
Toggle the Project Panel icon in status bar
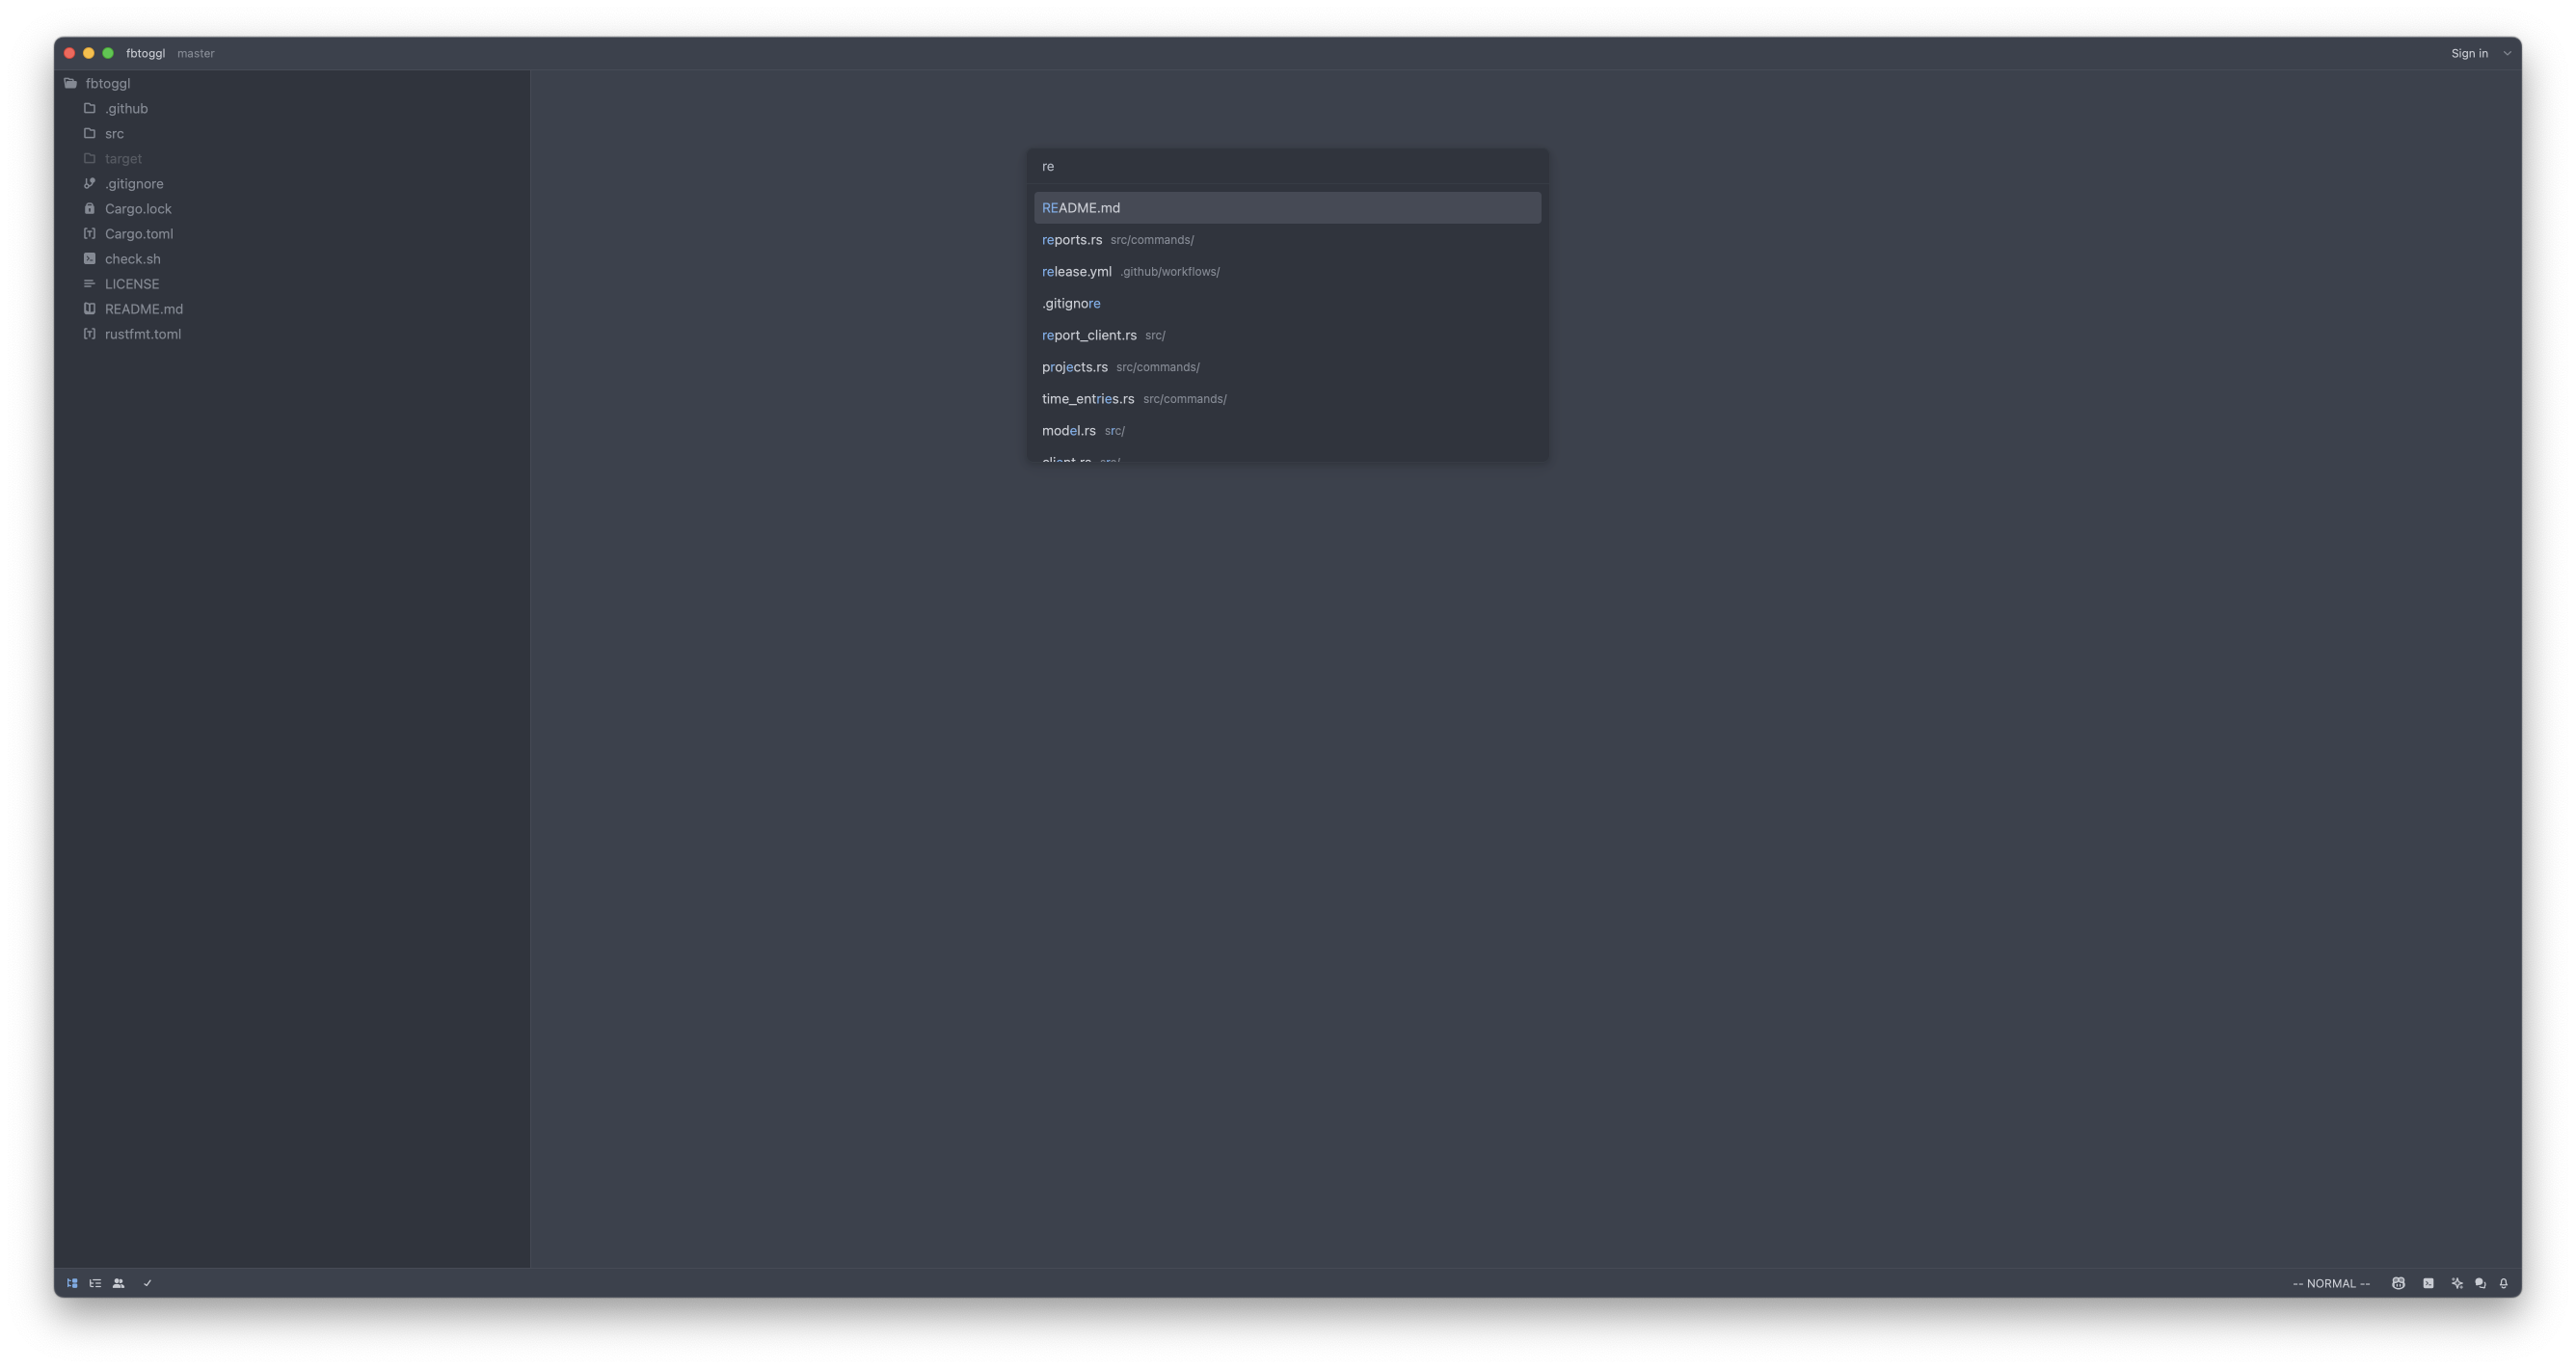tap(72, 1283)
